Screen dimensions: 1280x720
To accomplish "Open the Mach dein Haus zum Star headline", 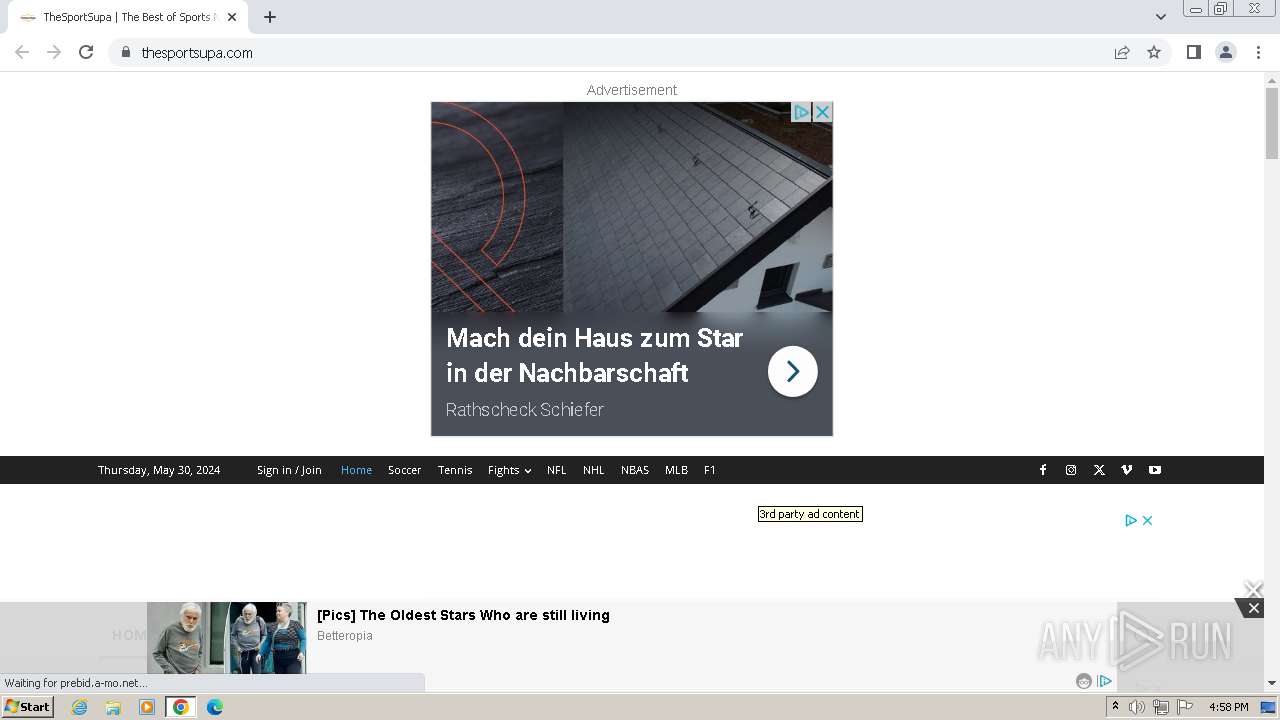I will click(595, 355).
